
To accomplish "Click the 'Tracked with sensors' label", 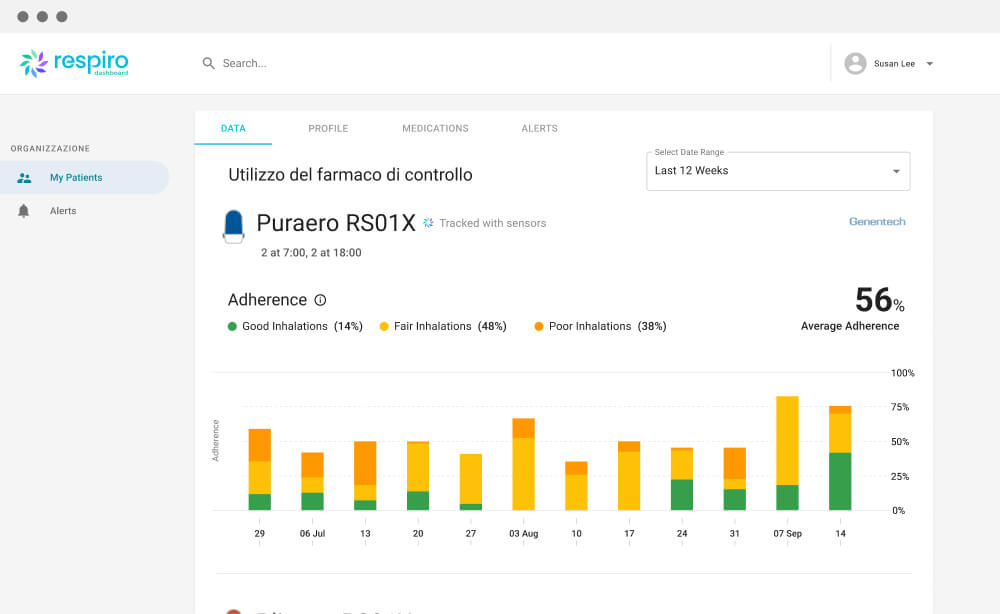I will point(492,223).
